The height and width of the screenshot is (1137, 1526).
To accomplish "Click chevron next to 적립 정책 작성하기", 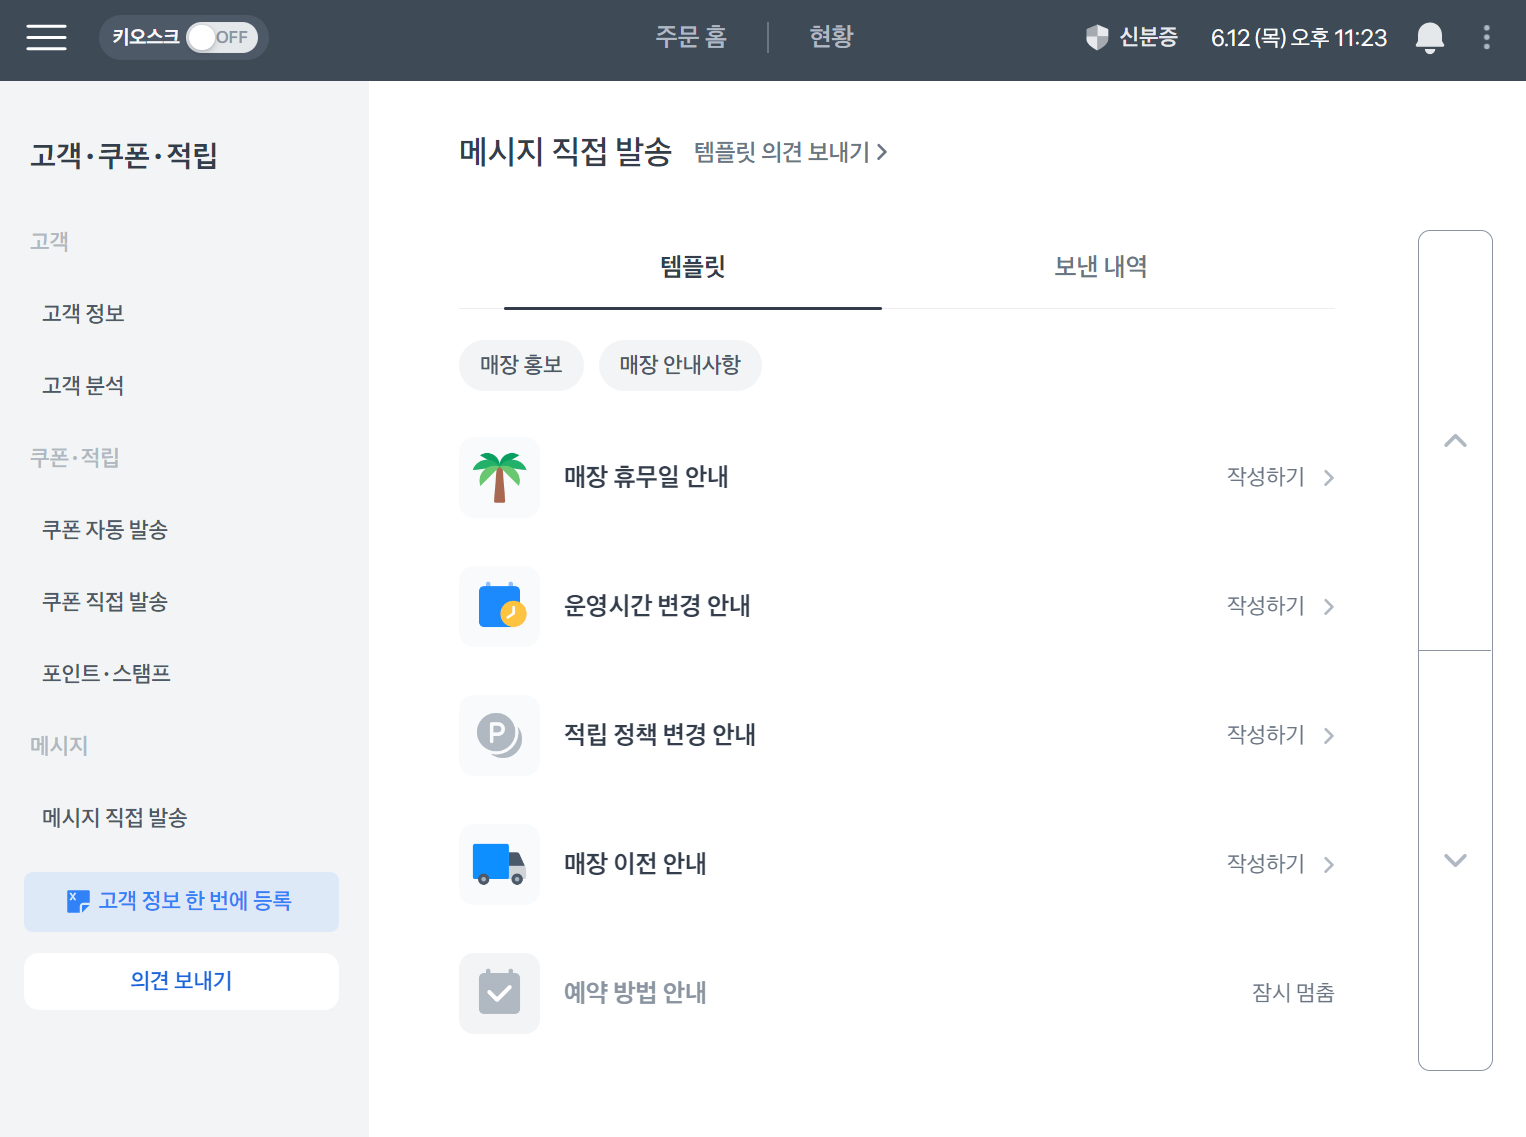I will point(1329,736).
